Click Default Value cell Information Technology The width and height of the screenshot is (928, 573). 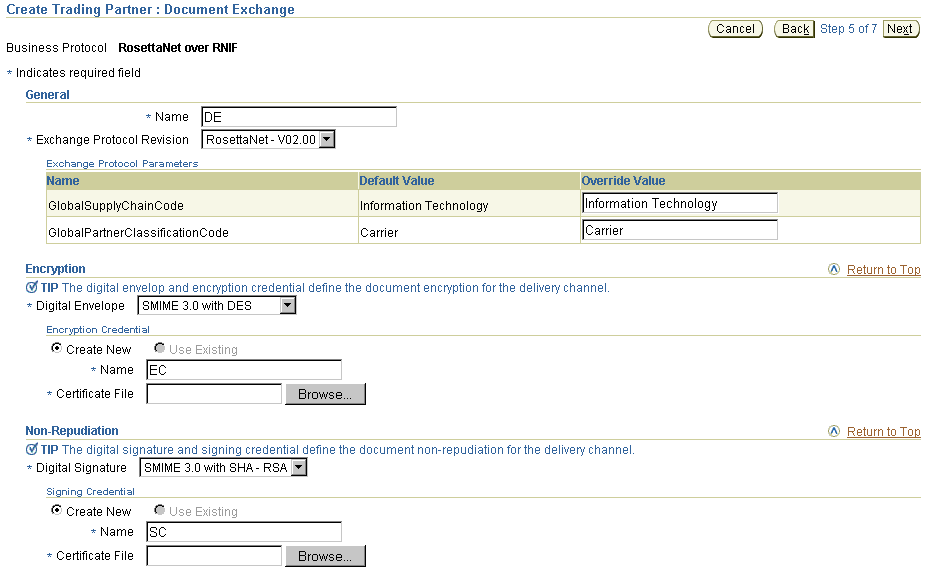click(424, 206)
